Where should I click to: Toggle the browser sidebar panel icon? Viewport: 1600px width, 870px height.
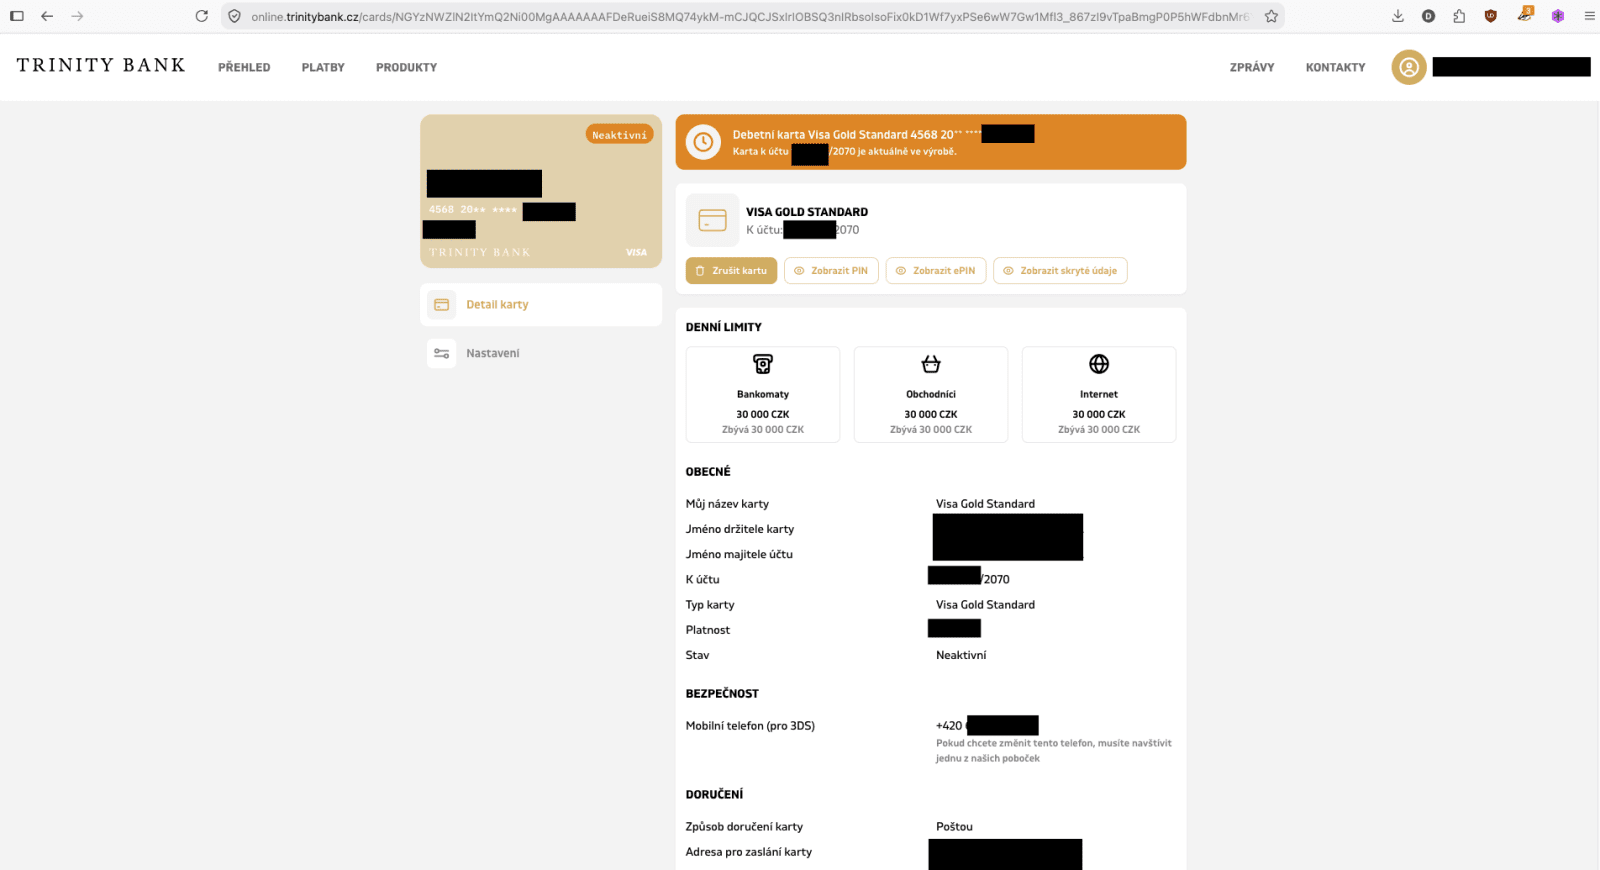click(17, 16)
